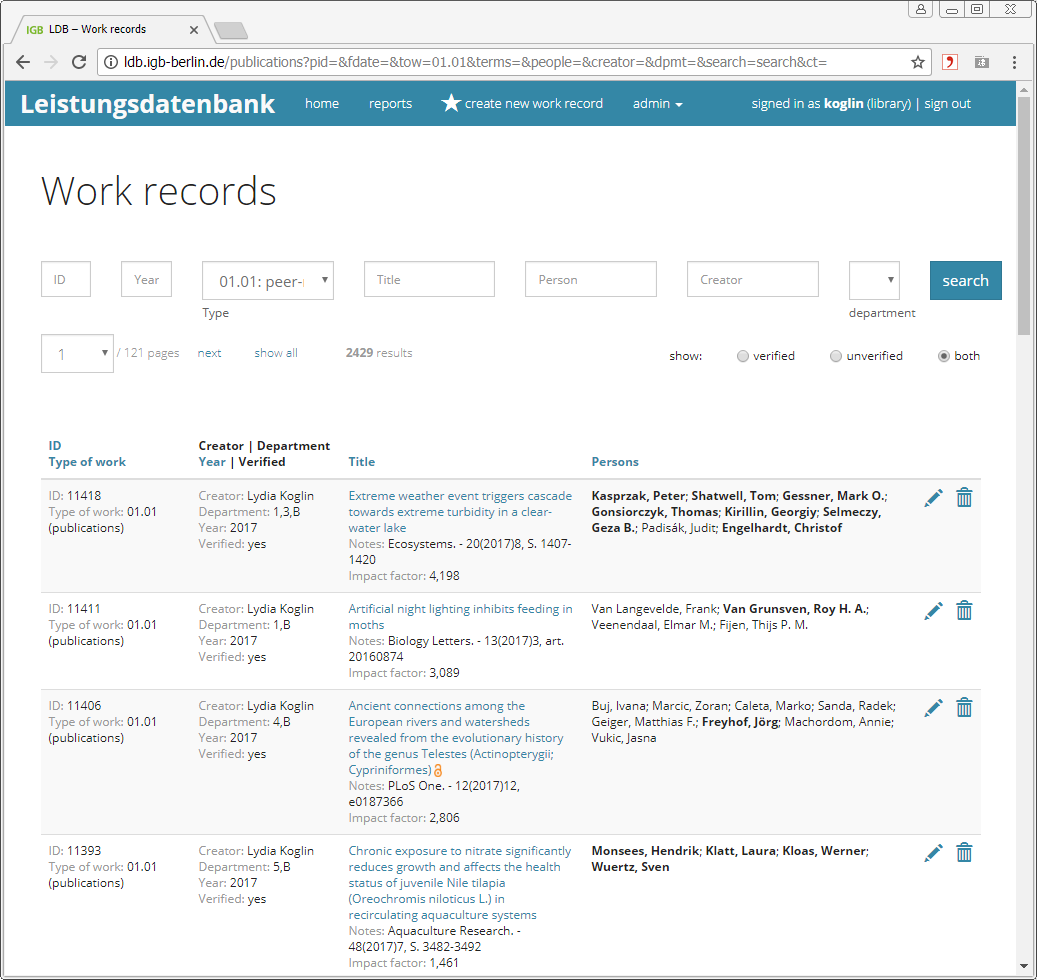The image size is (1037, 980).
Task: Click the trash icon for record 11411
Action: pos(964,611)
